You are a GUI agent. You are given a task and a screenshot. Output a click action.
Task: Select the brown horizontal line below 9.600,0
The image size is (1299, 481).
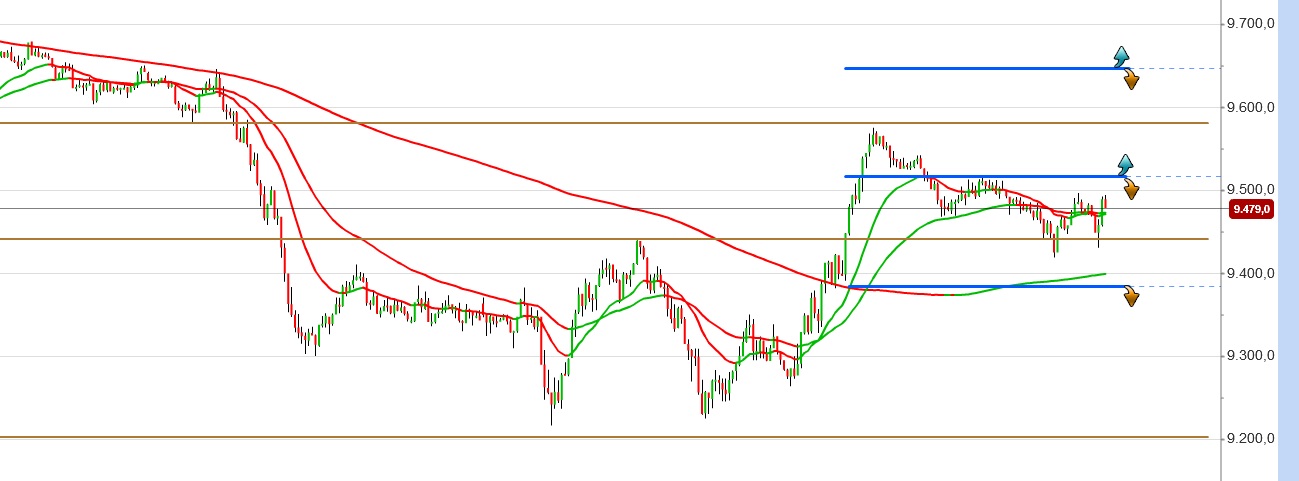[x=600, y=123]
